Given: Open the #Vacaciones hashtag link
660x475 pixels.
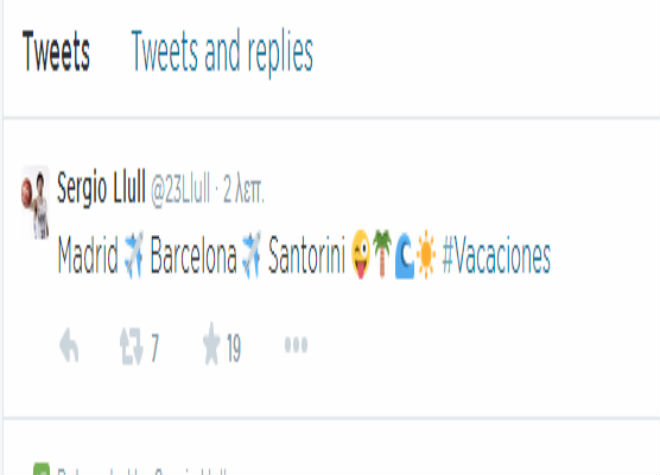Looking at the screenshot, I should (496, 256).
